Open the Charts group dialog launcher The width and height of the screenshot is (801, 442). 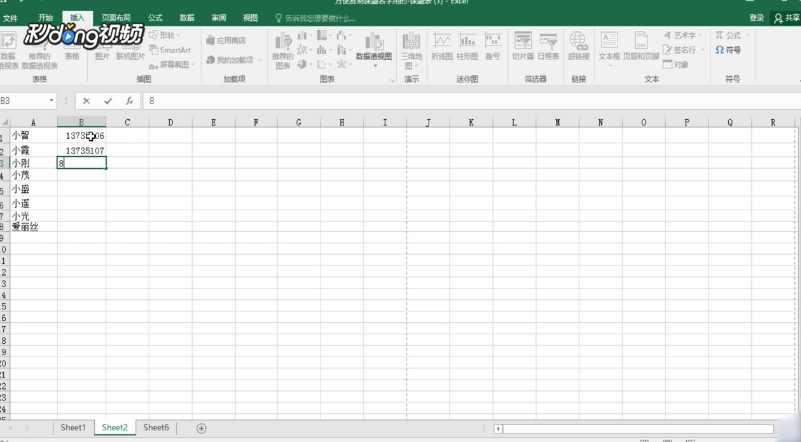391,80
